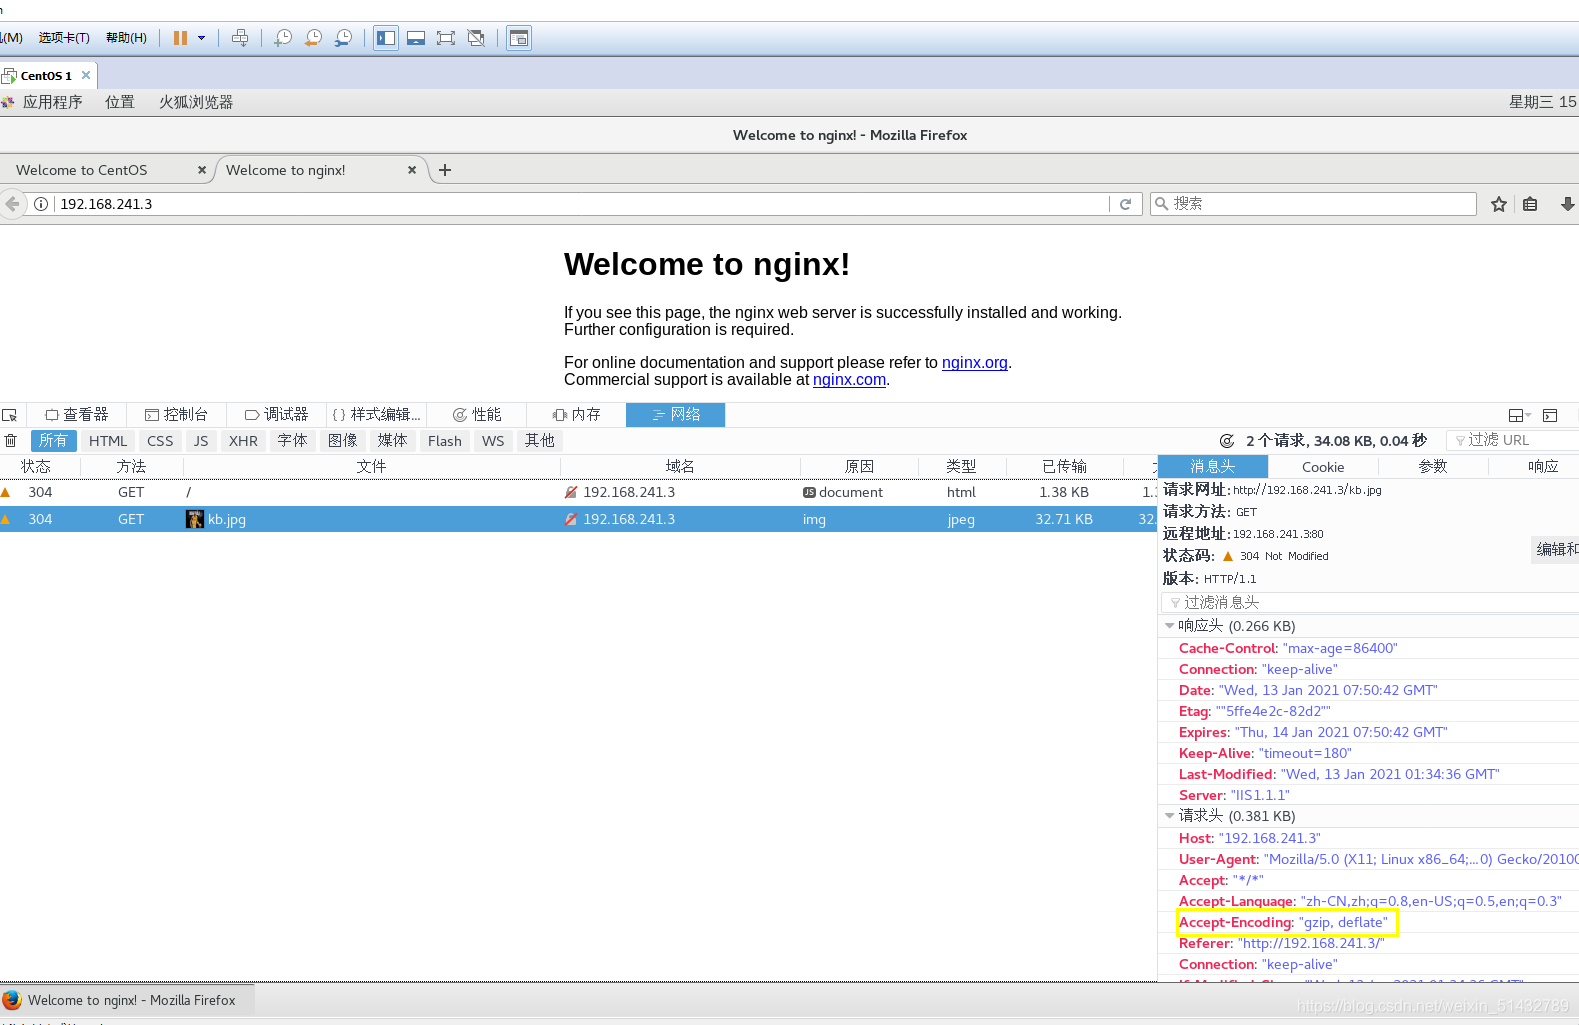This screenshot has height=1025, width=1579.
Task: Open the 查看器 inspector panel
Action: click(77, 415)
